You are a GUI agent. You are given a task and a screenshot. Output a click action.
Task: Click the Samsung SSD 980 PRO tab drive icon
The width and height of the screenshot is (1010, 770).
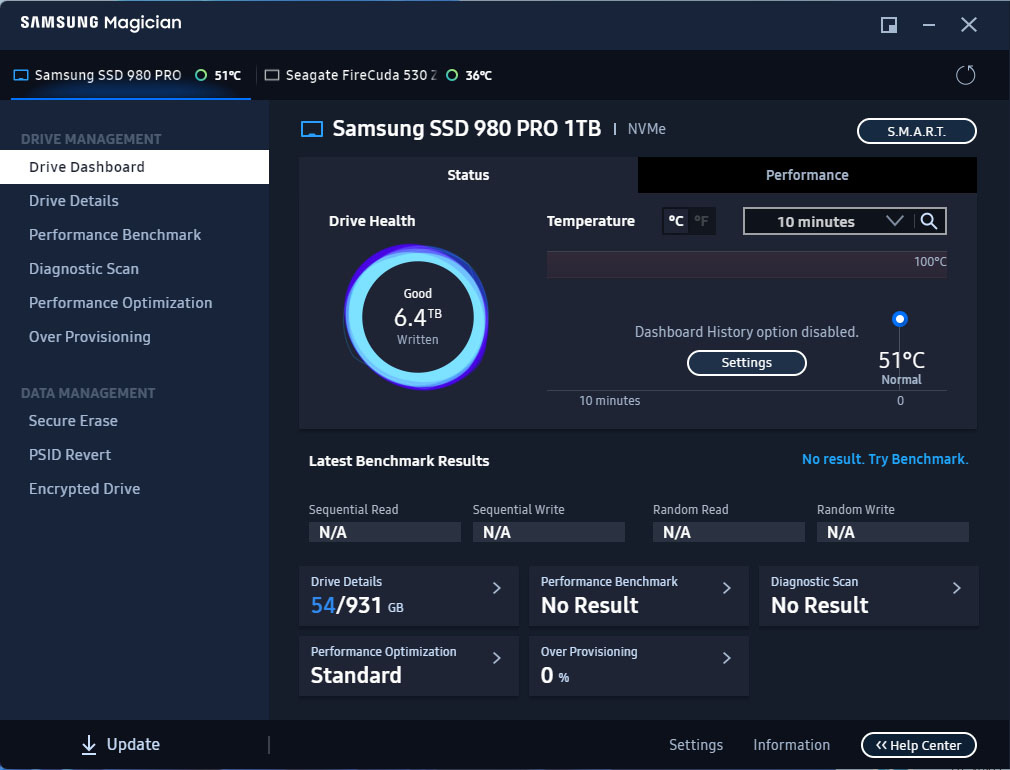coord(21,75)
